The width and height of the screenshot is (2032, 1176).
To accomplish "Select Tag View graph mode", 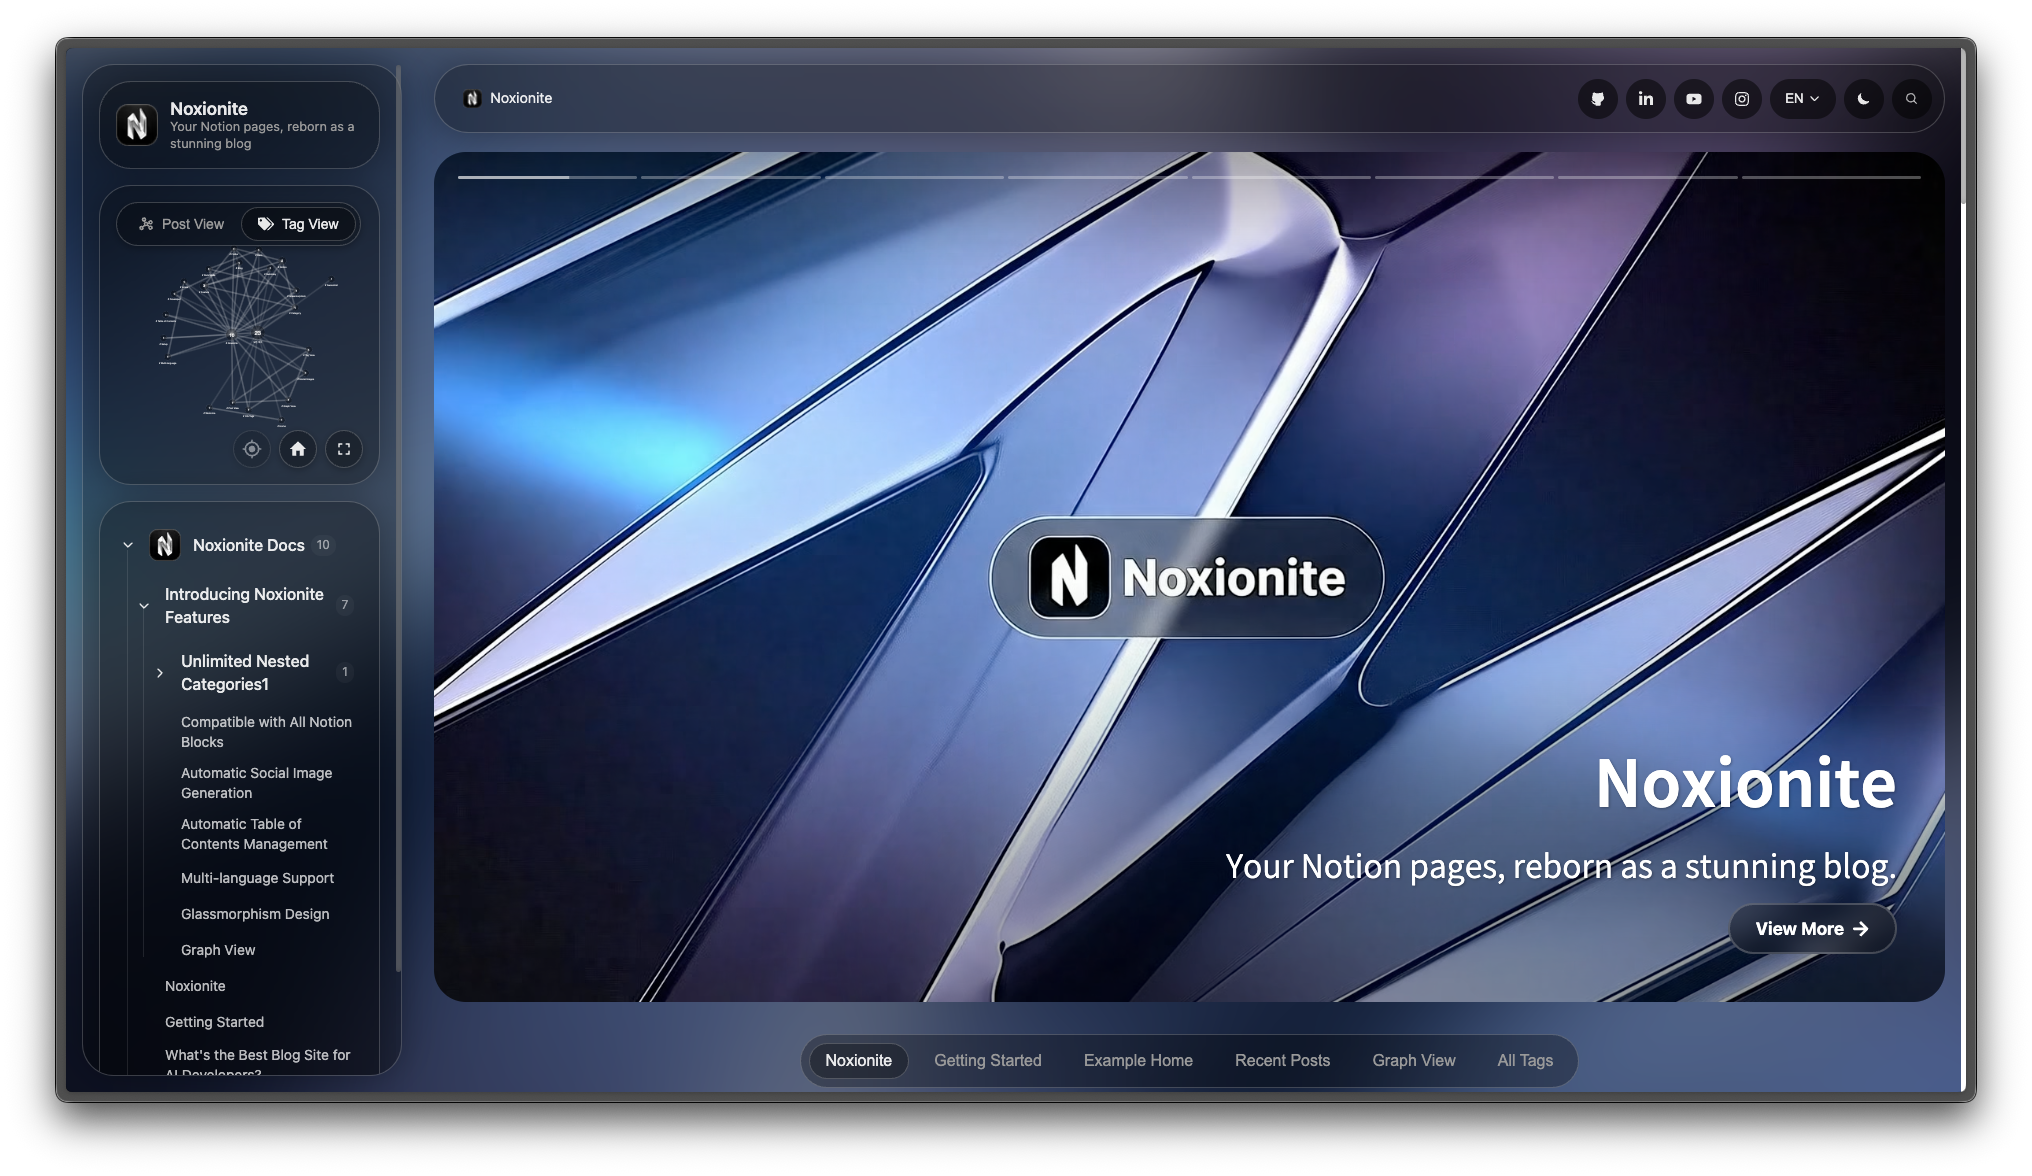I will [x=298, y=224].
